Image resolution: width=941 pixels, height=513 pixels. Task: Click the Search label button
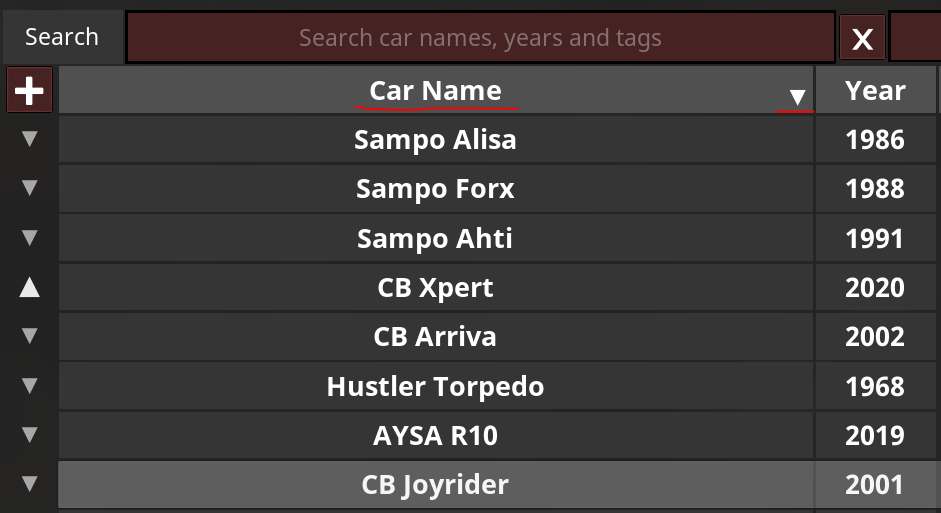61,38
